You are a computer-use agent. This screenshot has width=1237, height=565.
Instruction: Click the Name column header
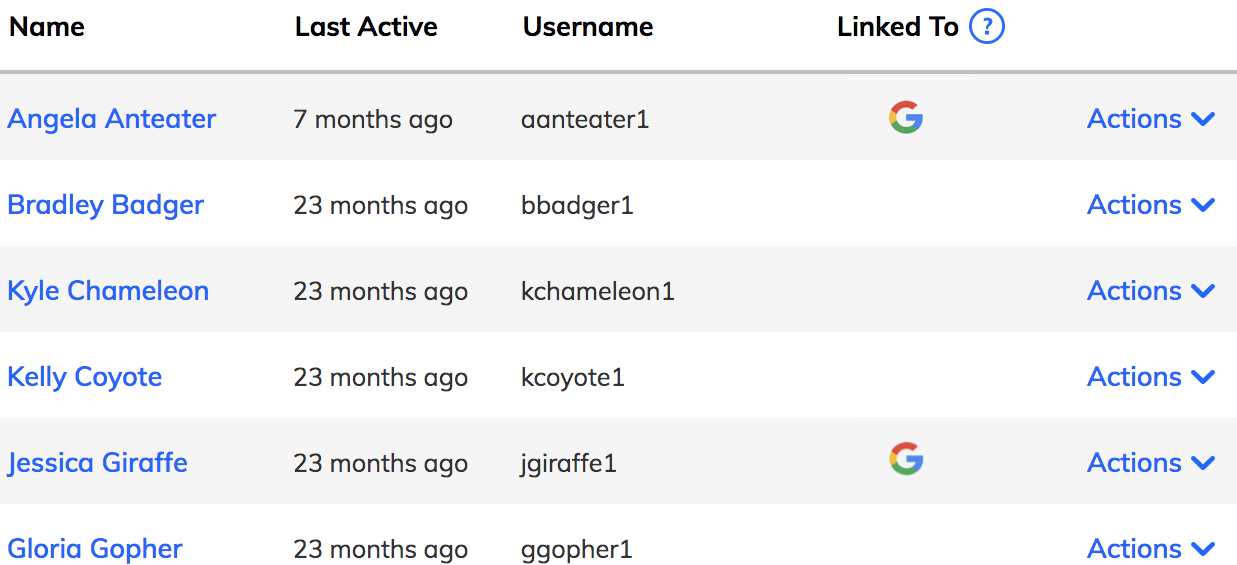47,27
